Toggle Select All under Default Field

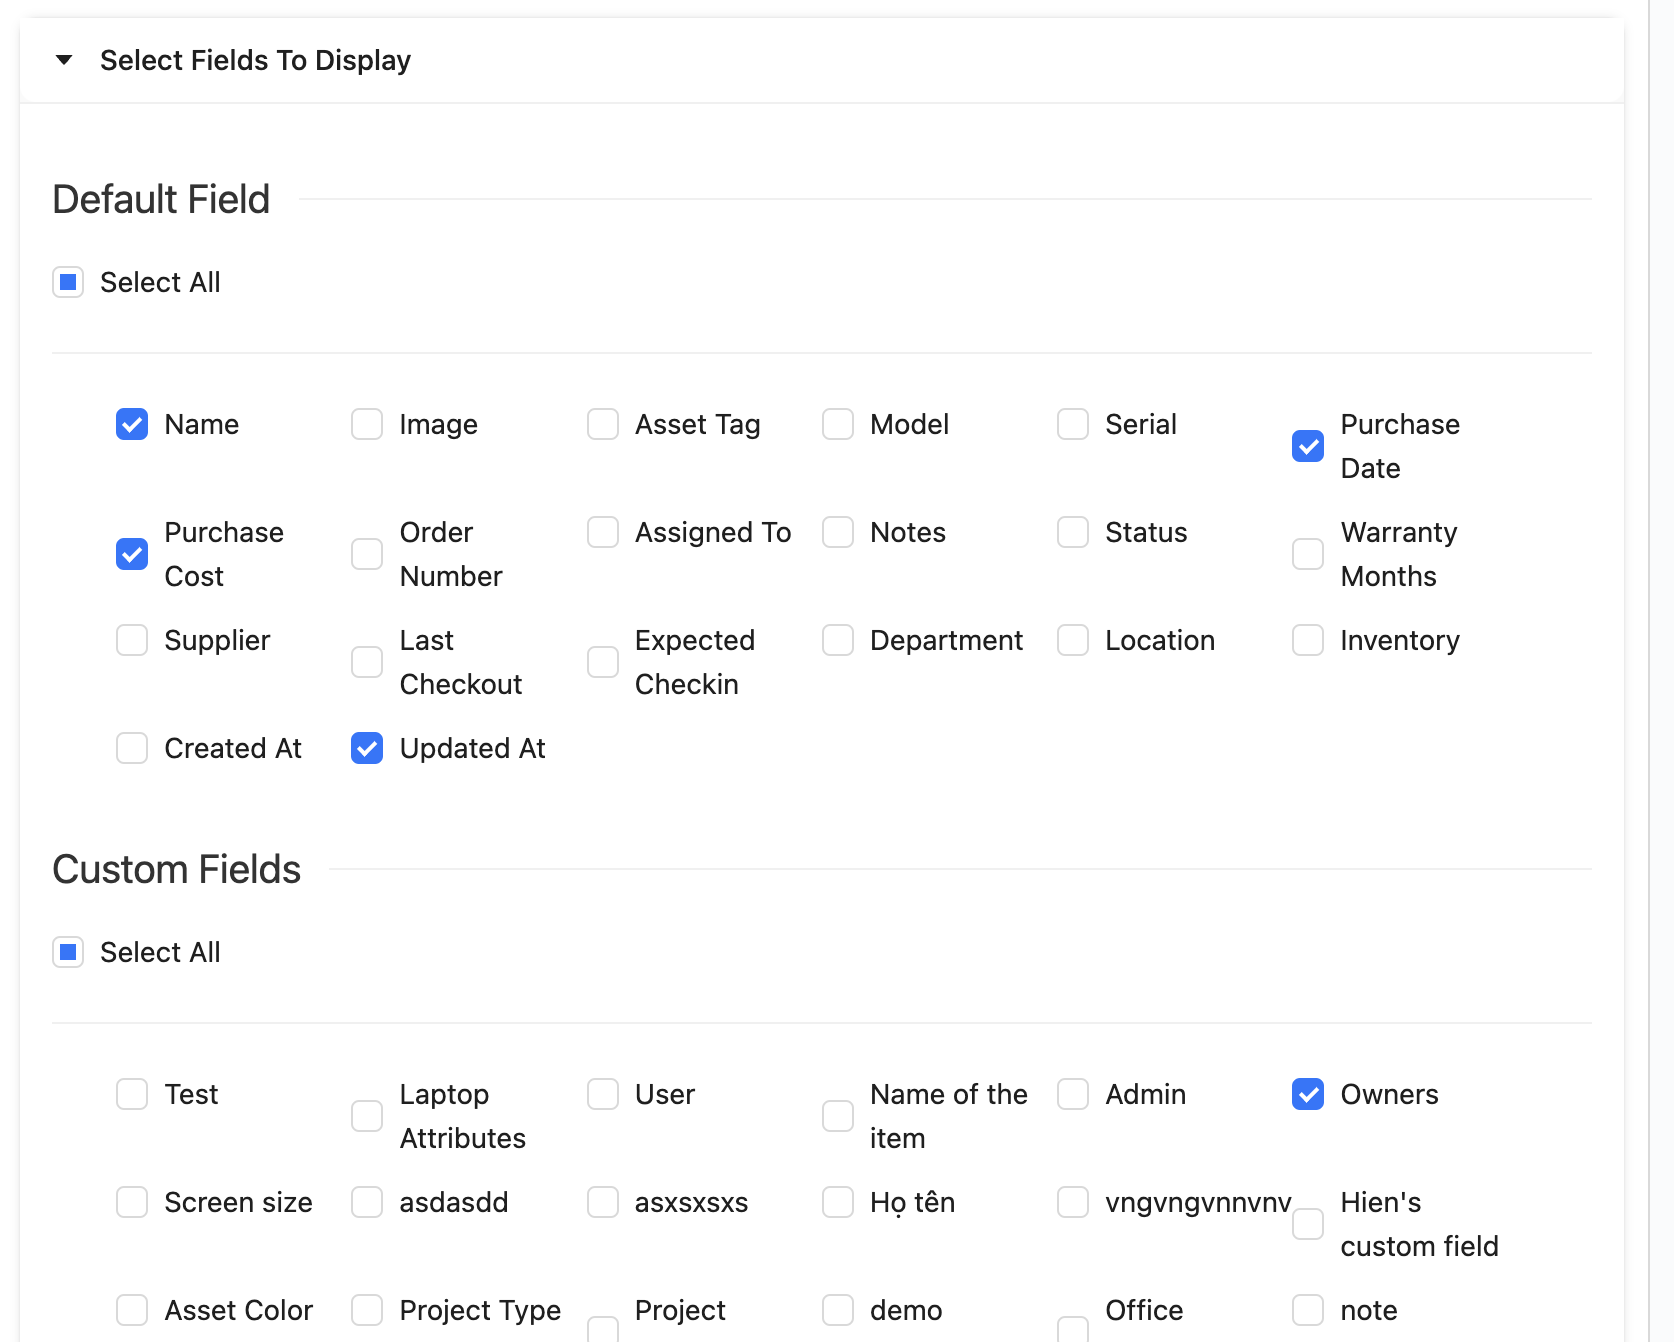(68, 283)
